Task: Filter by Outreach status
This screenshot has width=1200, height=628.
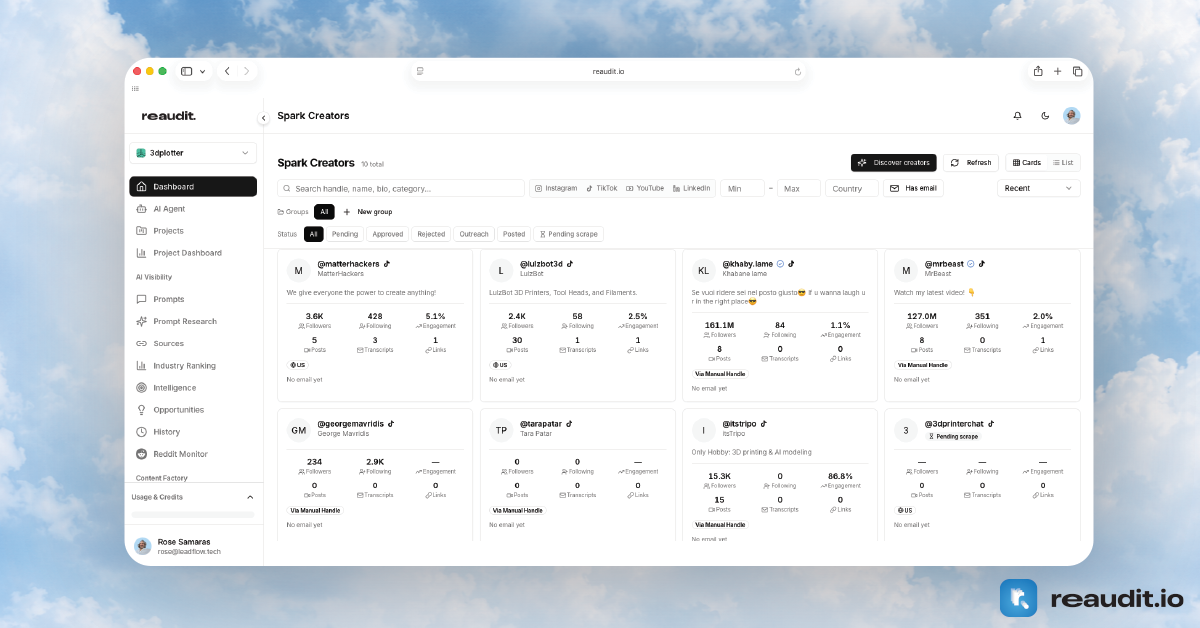Action: [x=474, y=234]
